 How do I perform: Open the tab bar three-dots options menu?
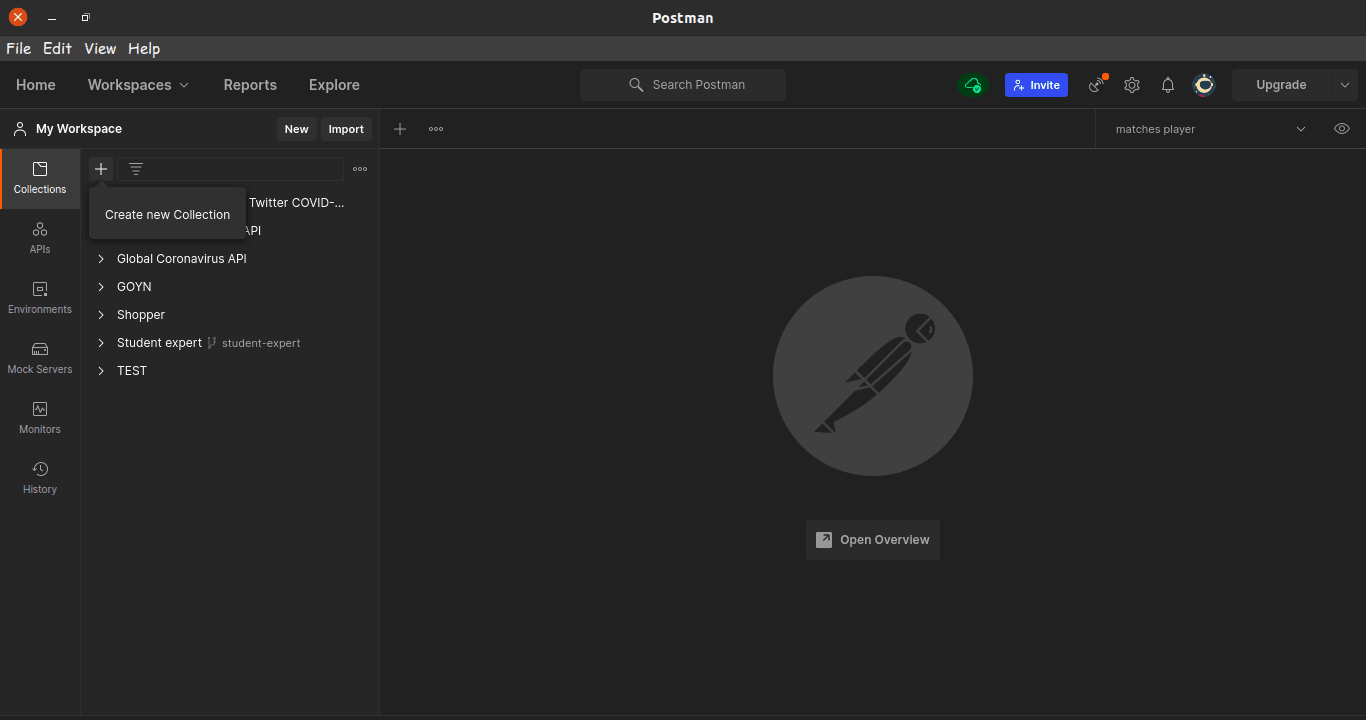[436, 129]
